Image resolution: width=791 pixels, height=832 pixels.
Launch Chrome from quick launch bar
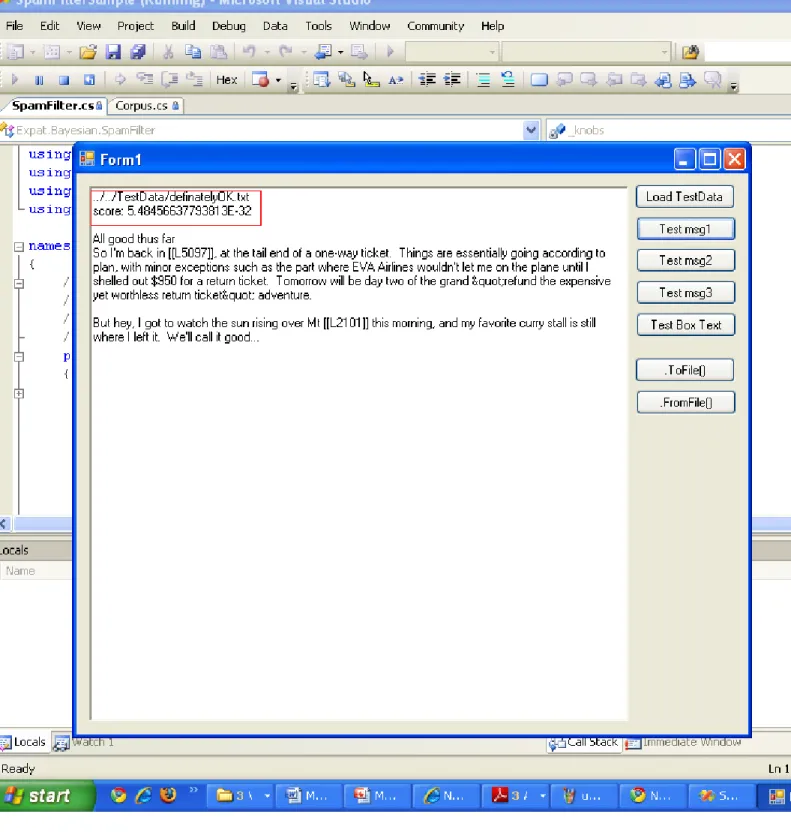pos(118,795)
